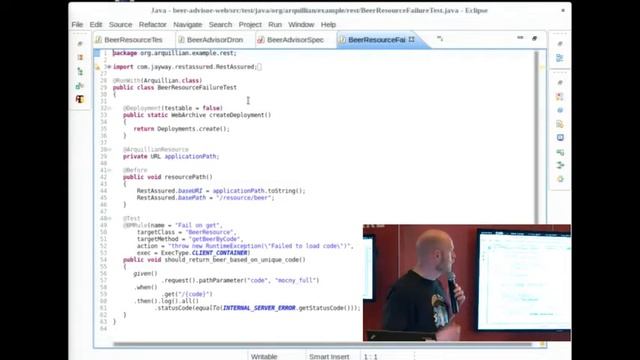Open the Refactor menu
640x360 pixels.
click(x=153, y=24)
